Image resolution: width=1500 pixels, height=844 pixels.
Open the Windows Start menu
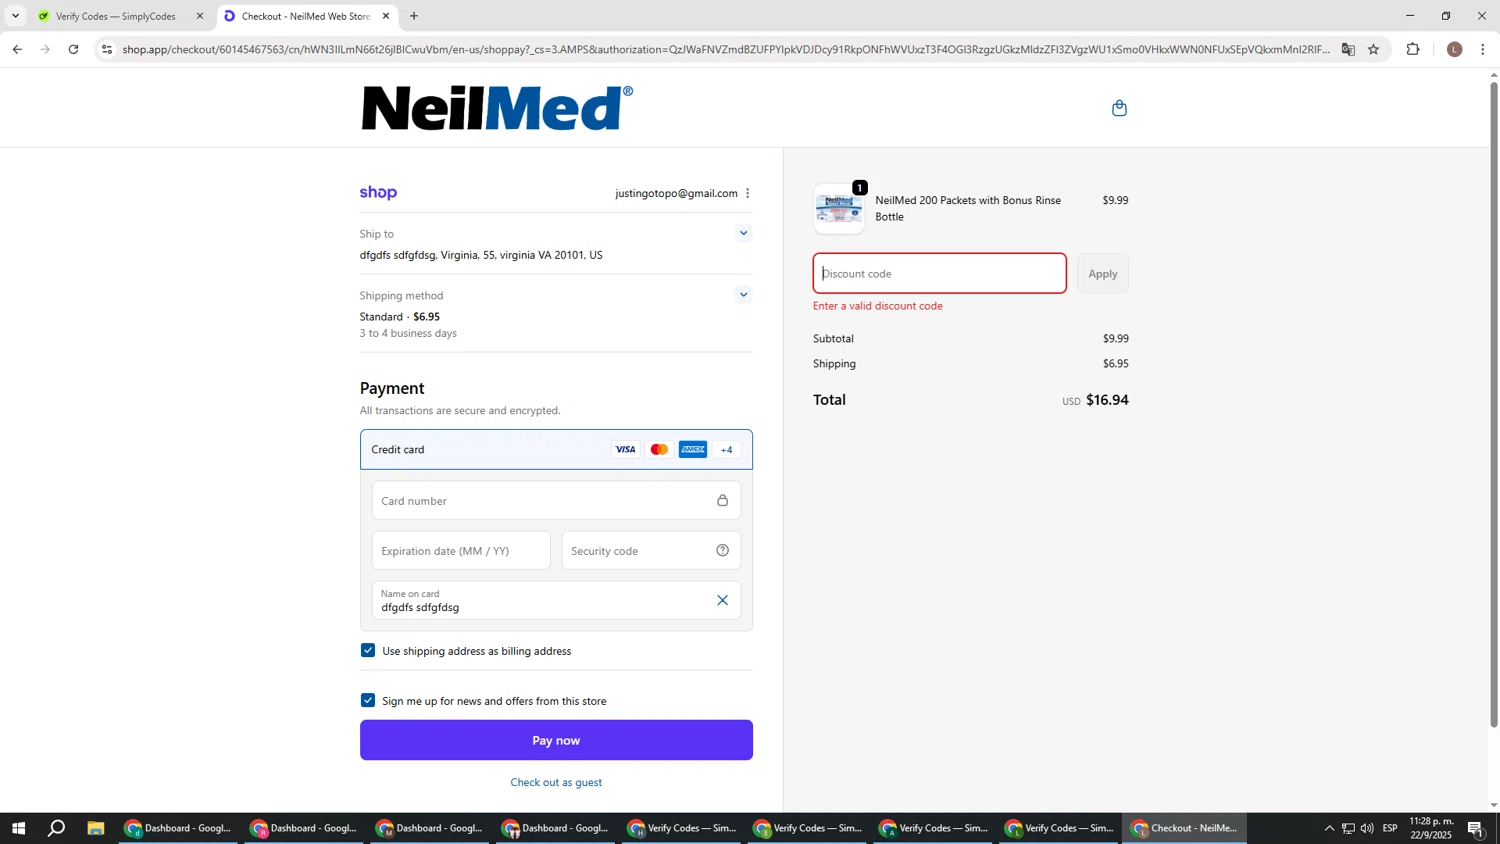pyautogui.click(x=18, y=828)
